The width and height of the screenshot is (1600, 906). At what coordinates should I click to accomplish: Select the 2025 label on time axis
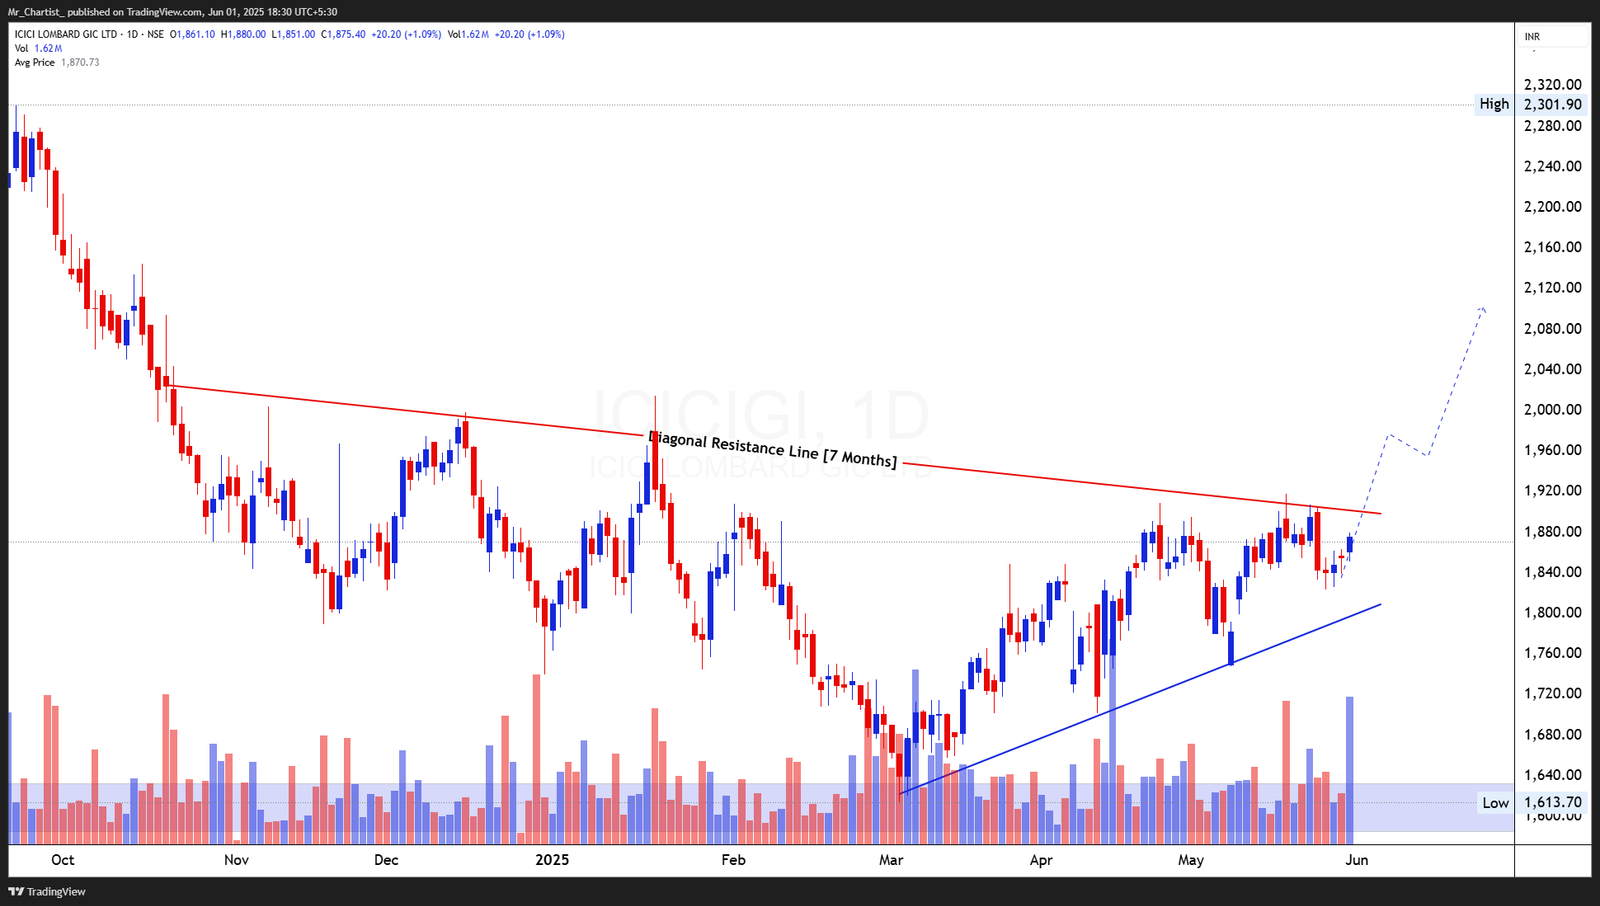pos(551,859)
